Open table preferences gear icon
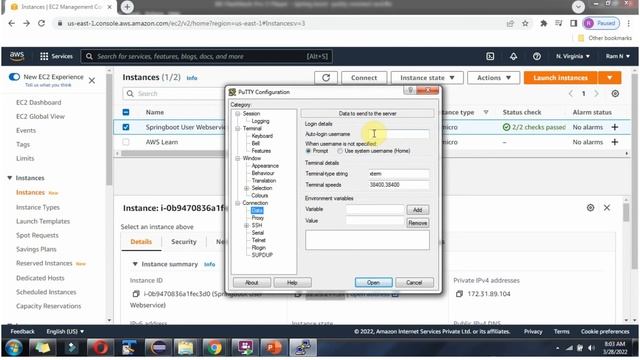Image resolution: width=640 pixels, height=360 pixels. point(615,93)
